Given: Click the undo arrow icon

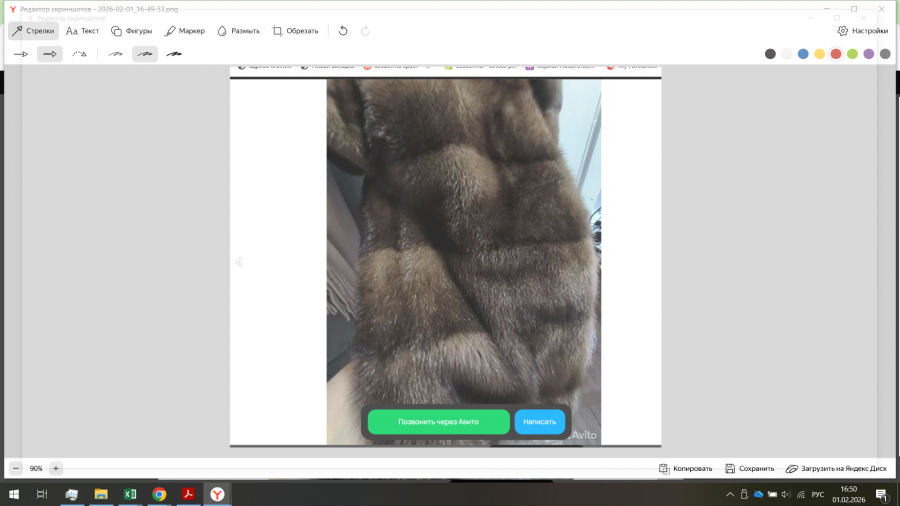Looking at the screenshot, I should click(343, 31).
